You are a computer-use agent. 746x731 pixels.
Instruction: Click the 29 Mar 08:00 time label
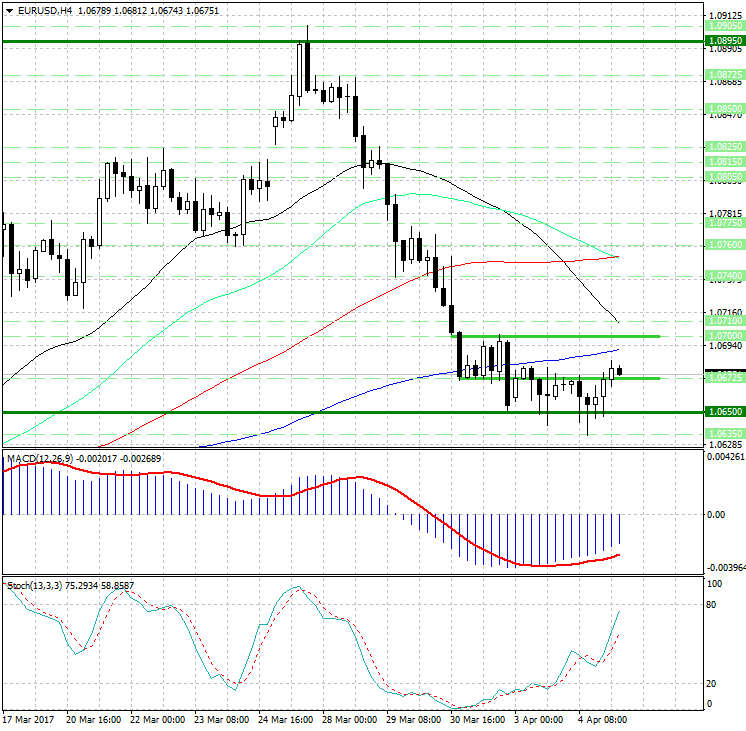click(413, 720)
